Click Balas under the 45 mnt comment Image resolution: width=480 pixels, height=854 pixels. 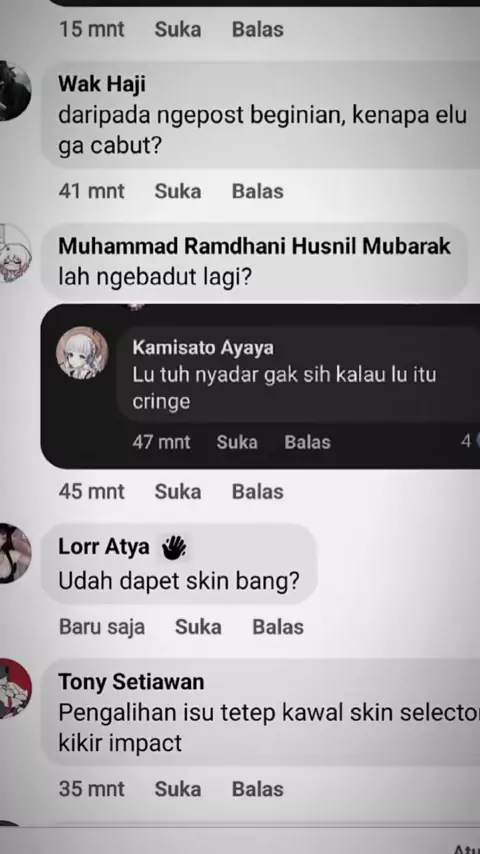[258, 491]
